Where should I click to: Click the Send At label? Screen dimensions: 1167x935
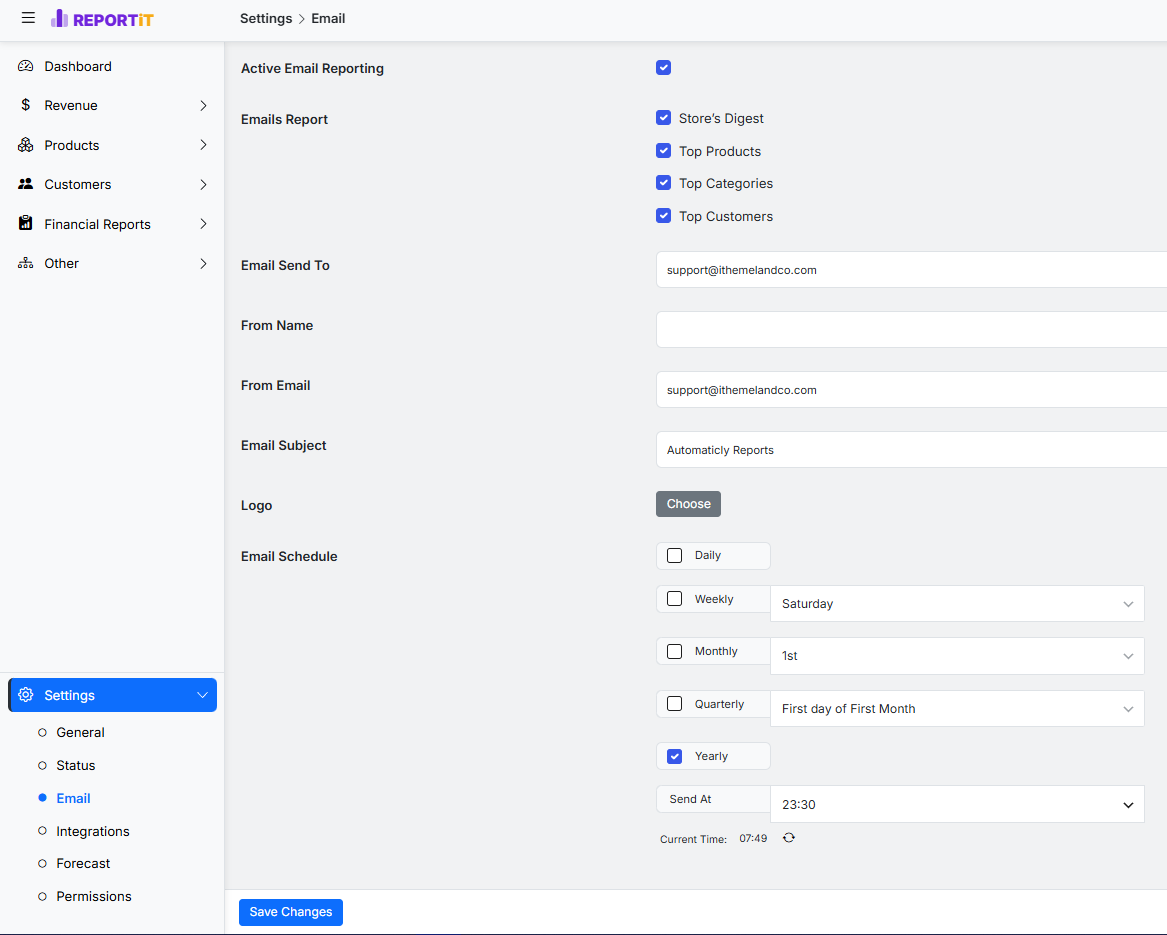(690, 799)
